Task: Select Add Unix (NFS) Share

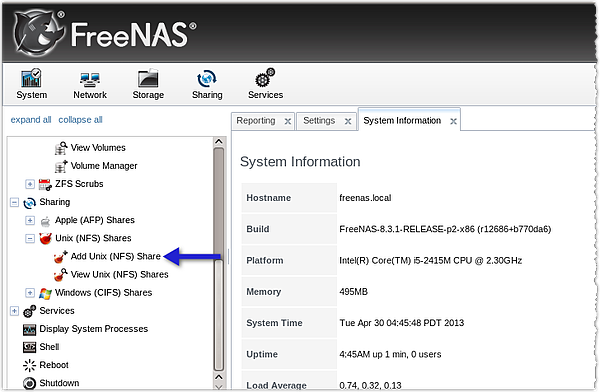Action: click(x=116, y=256)
